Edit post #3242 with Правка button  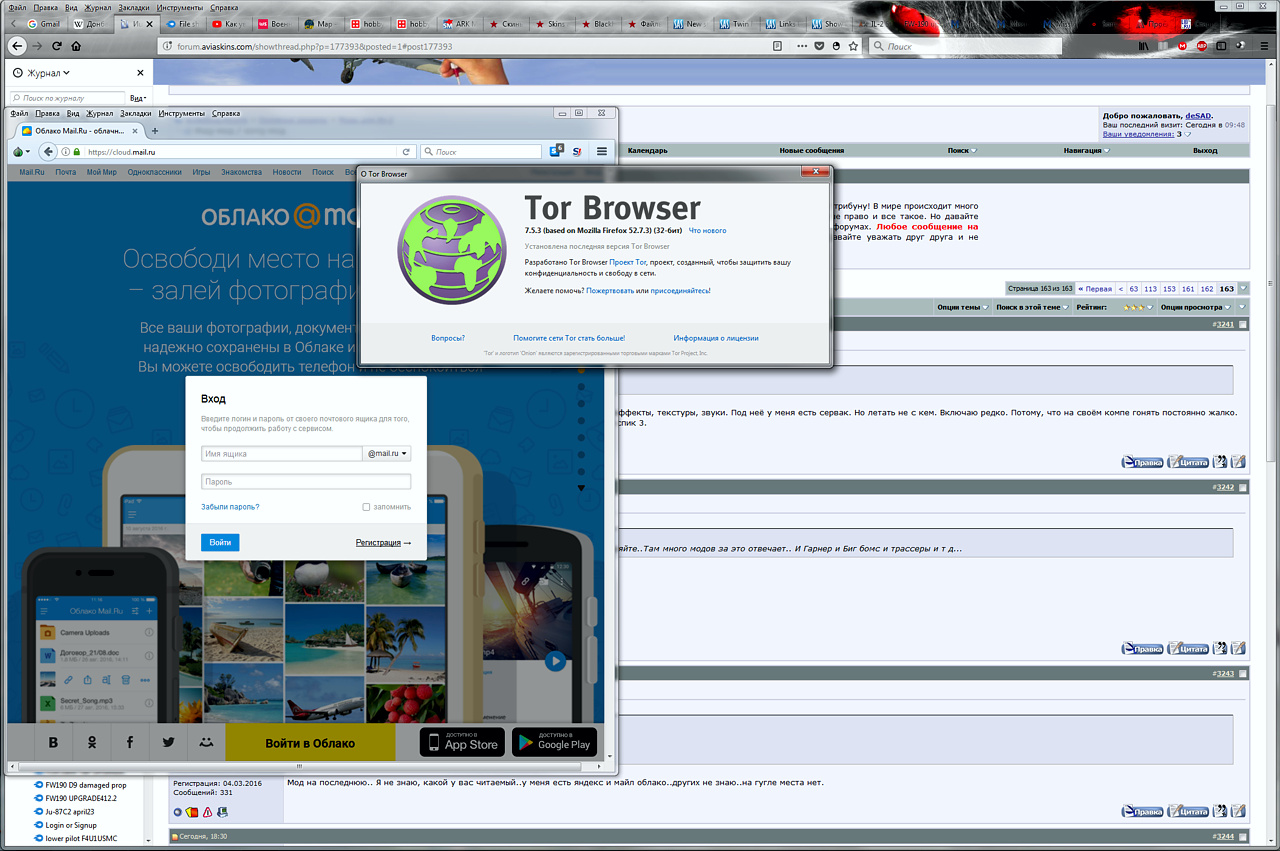(1142, 648)
